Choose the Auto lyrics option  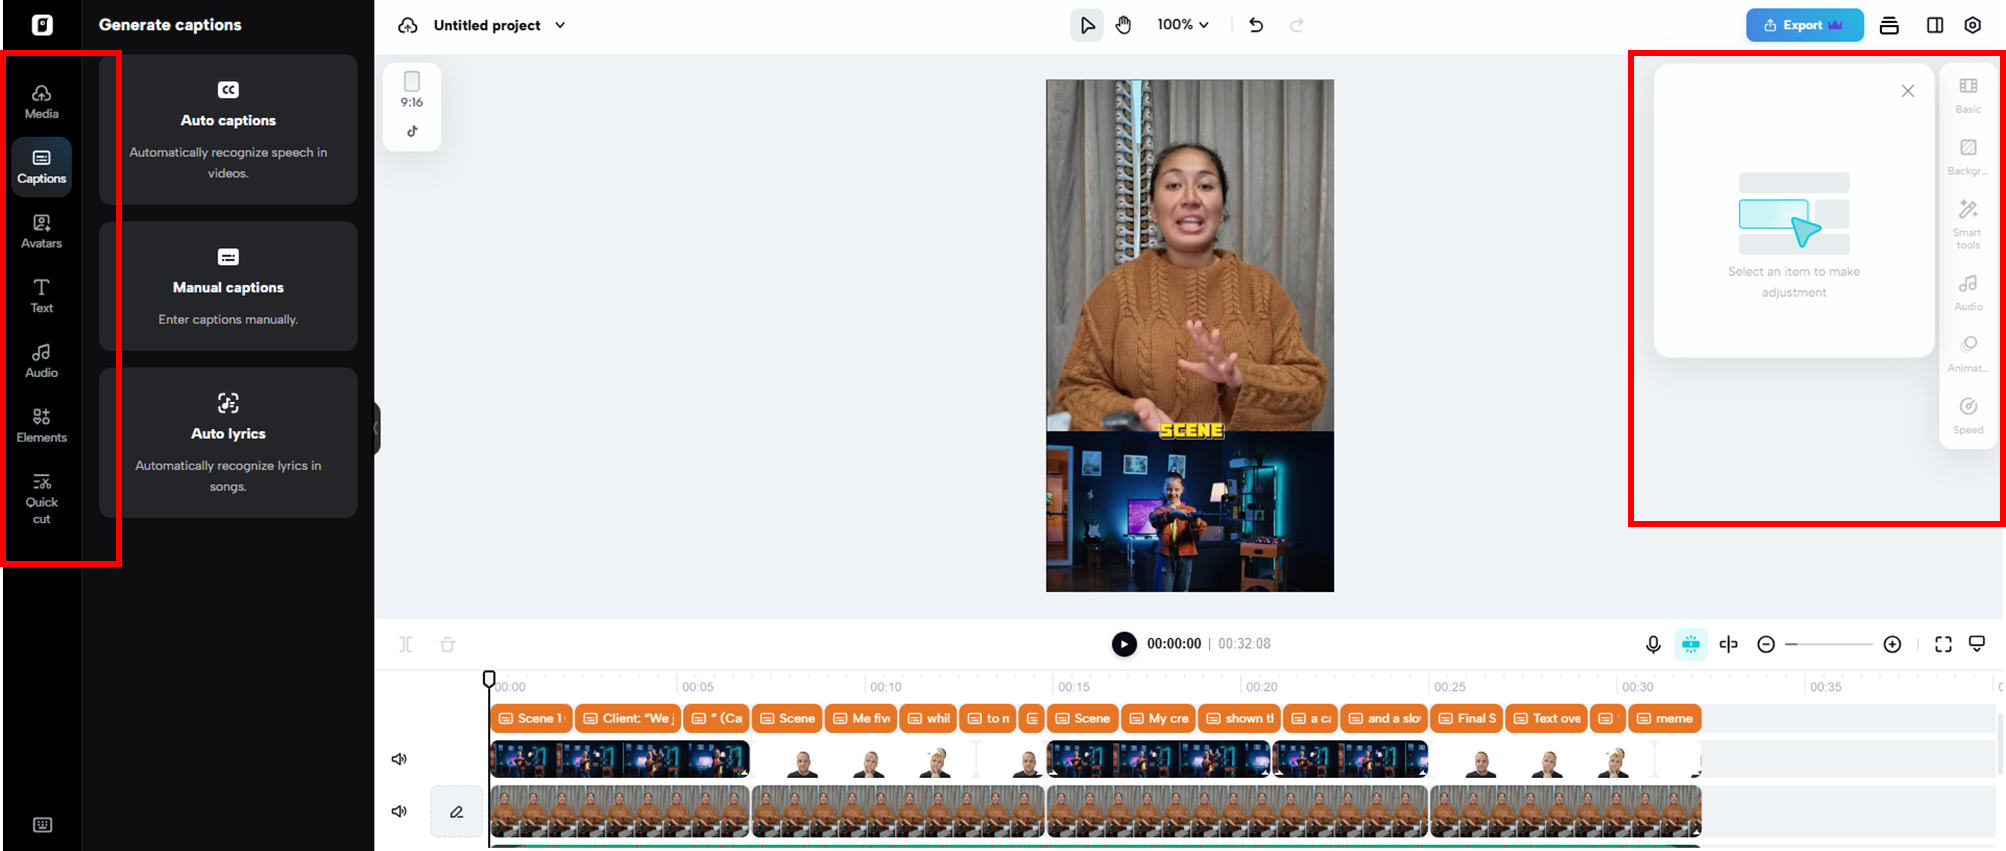pos(228,443)
